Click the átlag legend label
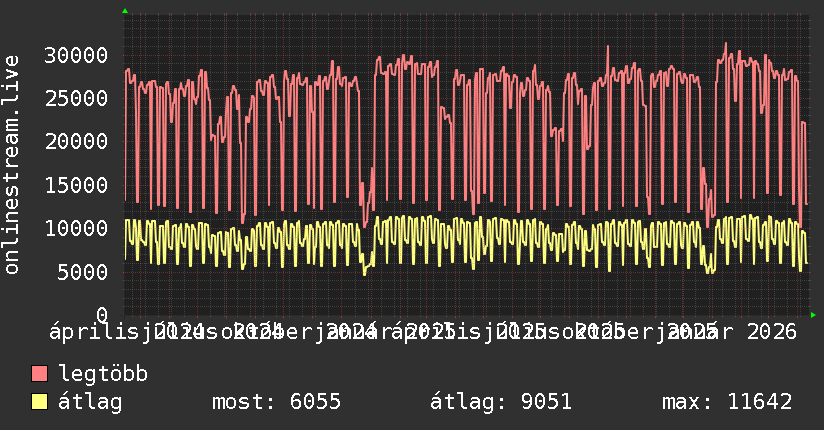Image resolution: width=824 pixels, height=430 pixels. tap(90, 402)
